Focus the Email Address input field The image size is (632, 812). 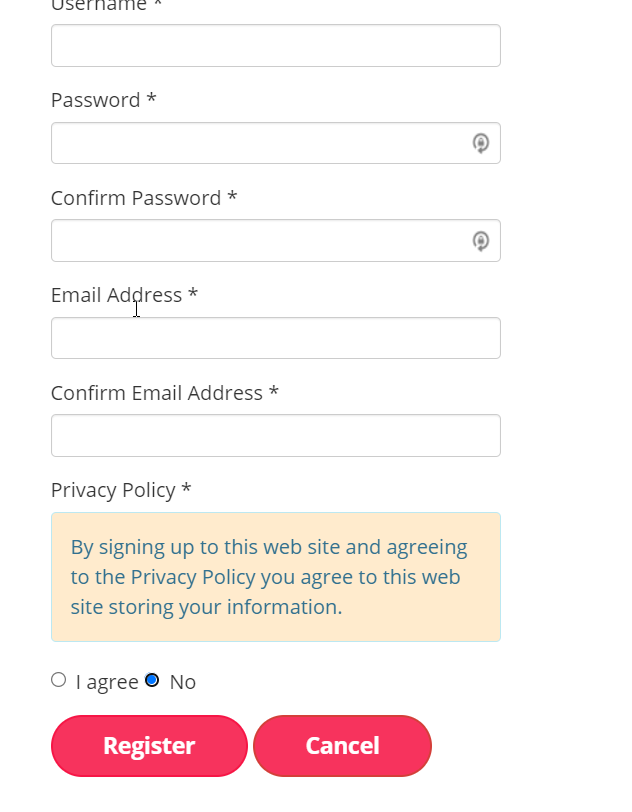(275, 338)
